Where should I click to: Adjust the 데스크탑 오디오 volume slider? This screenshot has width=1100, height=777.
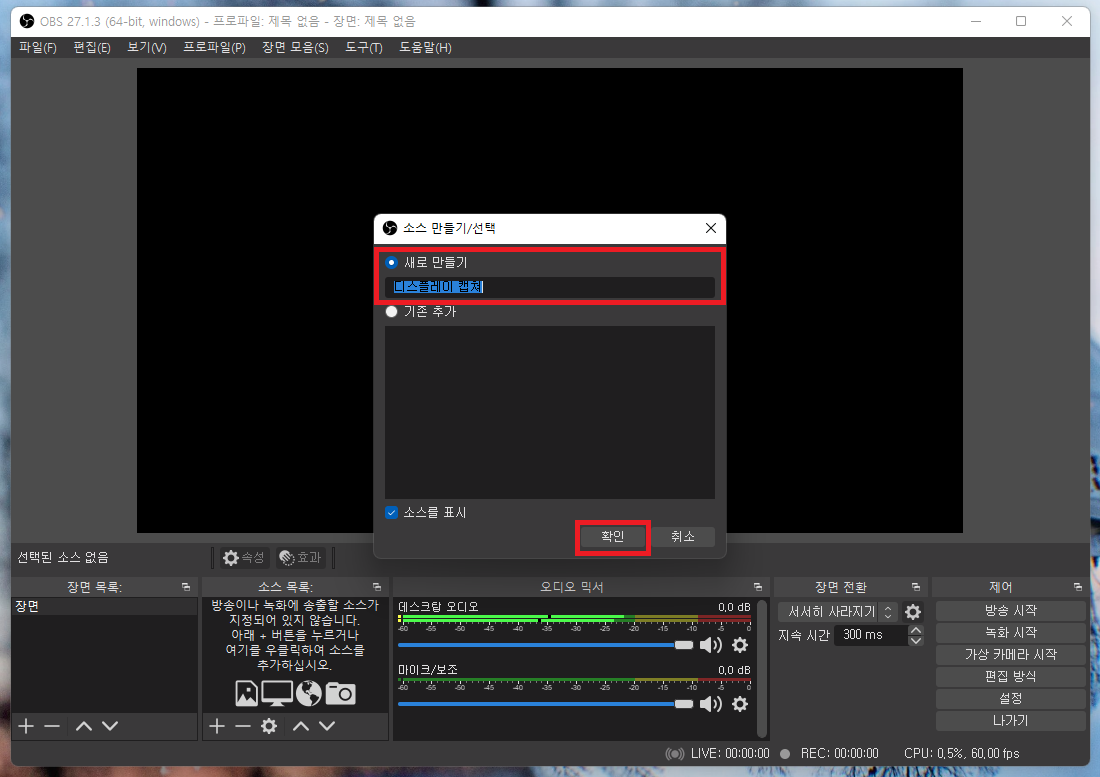coord(545,645)
